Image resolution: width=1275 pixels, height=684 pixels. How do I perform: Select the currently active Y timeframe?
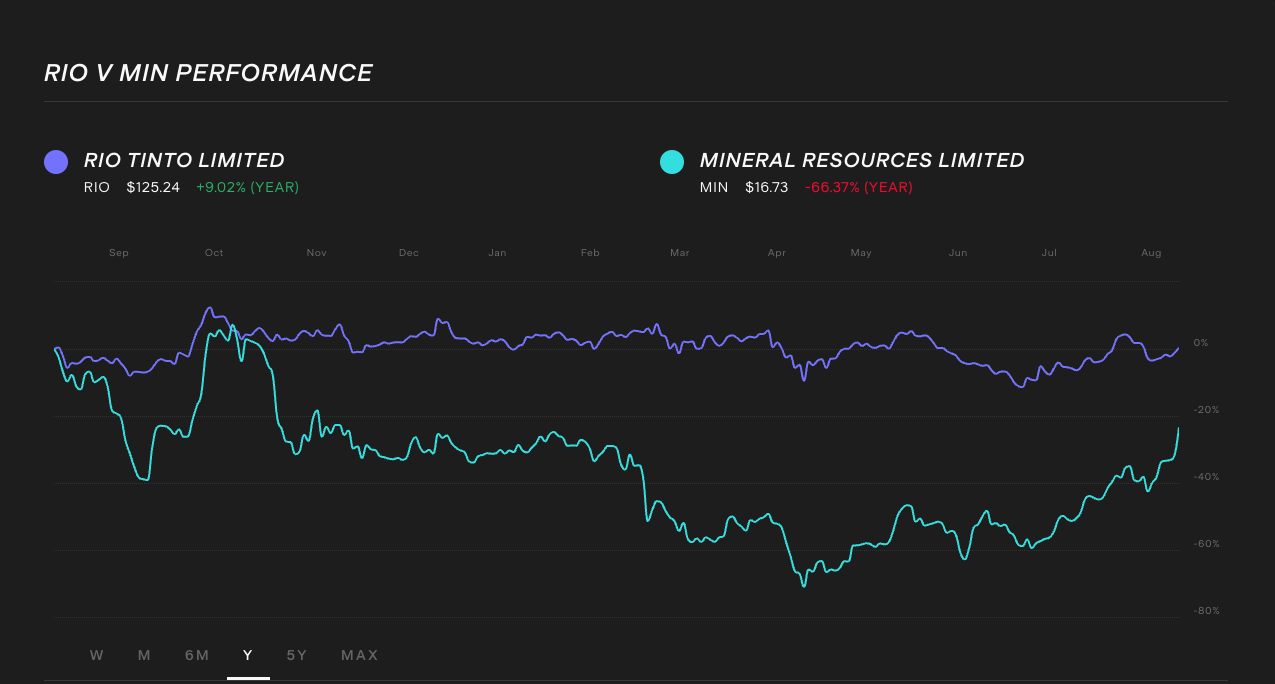[247, 655]
